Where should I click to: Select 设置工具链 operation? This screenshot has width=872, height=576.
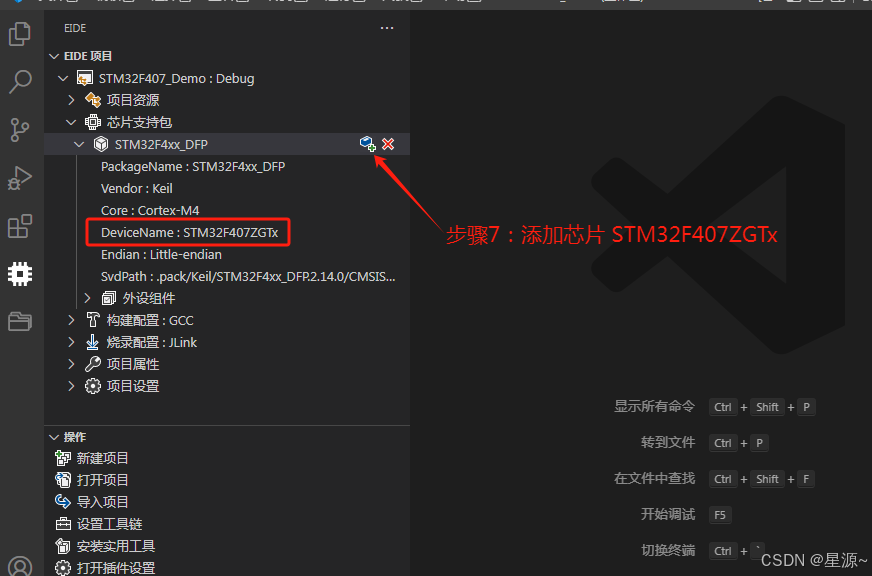[110, 524]
